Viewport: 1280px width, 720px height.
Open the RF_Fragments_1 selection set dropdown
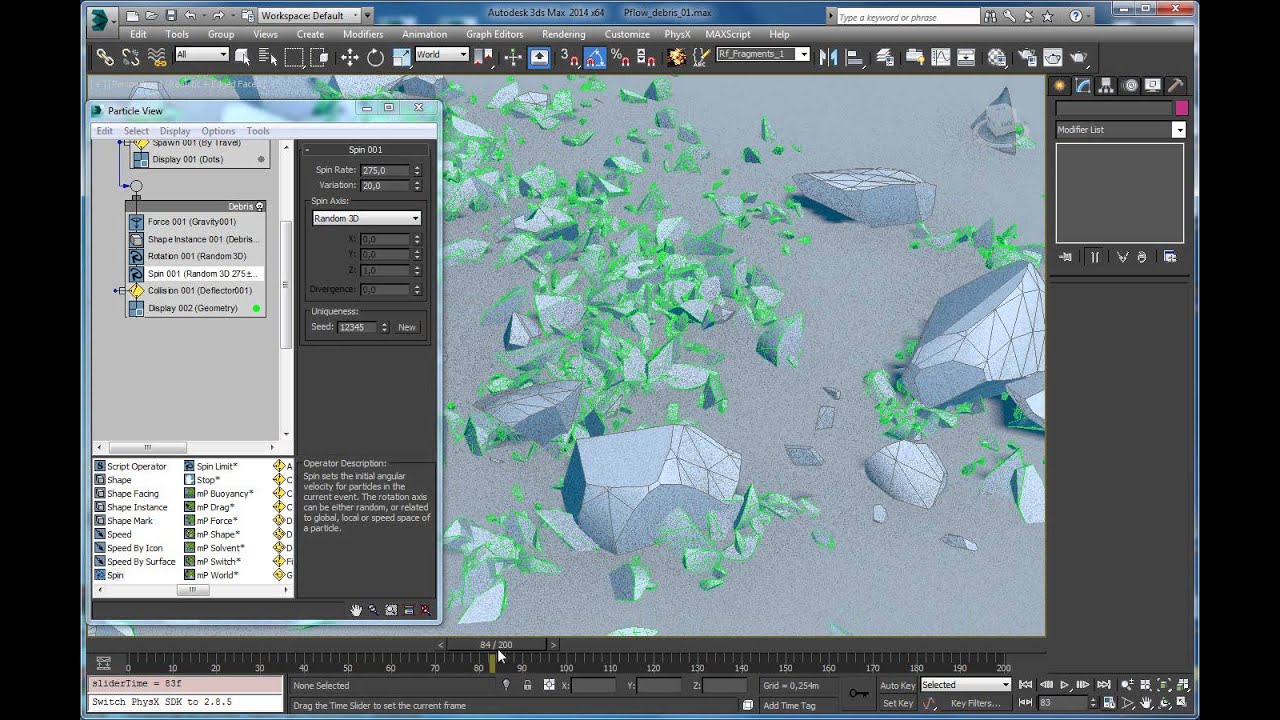click(x=763, y=55)
